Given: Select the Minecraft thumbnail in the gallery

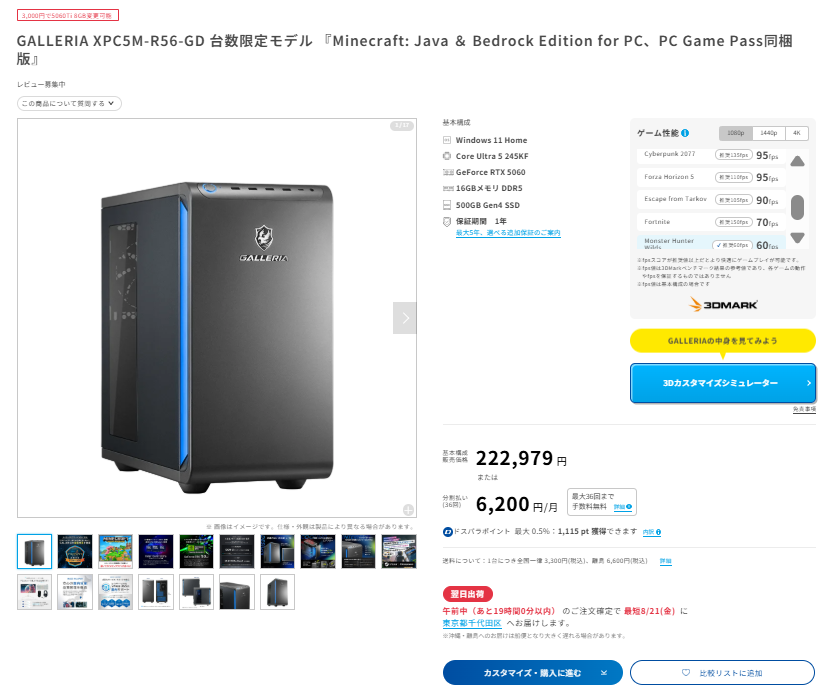Looking at the screenshot, I should click(116, 552).
